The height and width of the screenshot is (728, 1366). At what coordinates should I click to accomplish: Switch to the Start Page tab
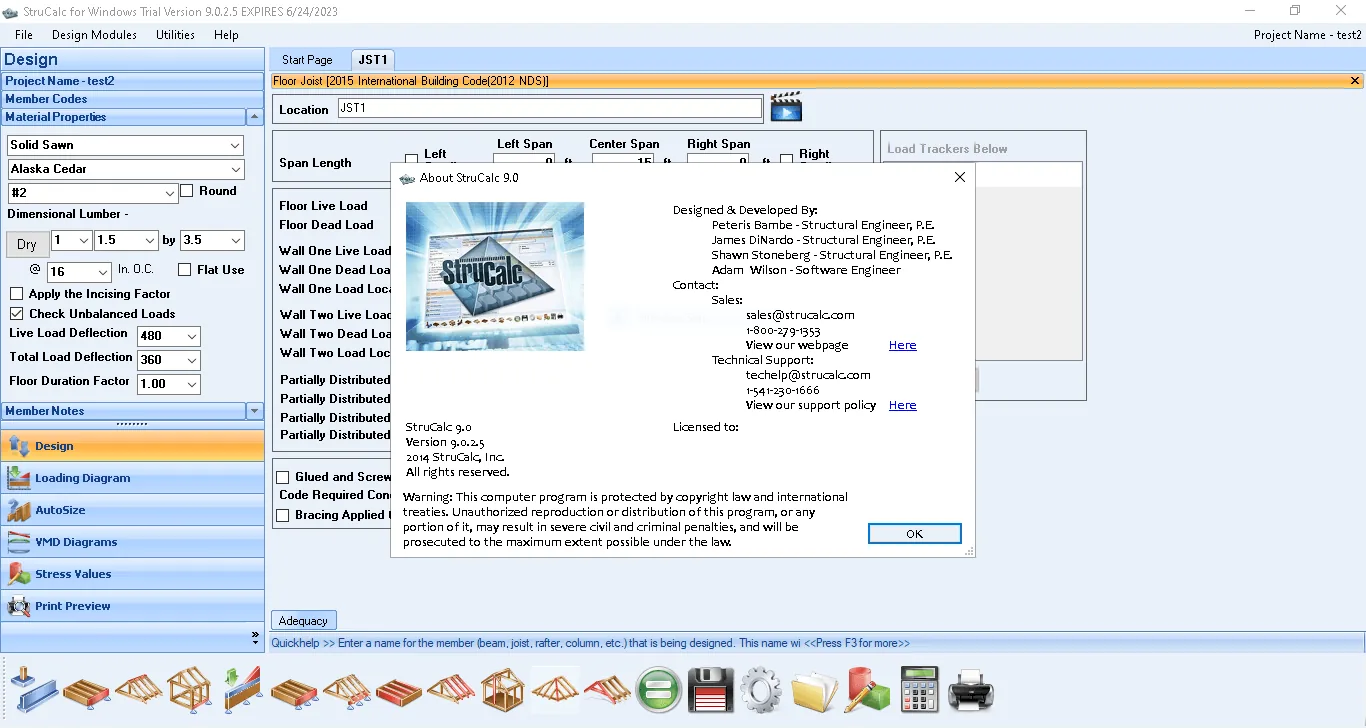(307, 60)
